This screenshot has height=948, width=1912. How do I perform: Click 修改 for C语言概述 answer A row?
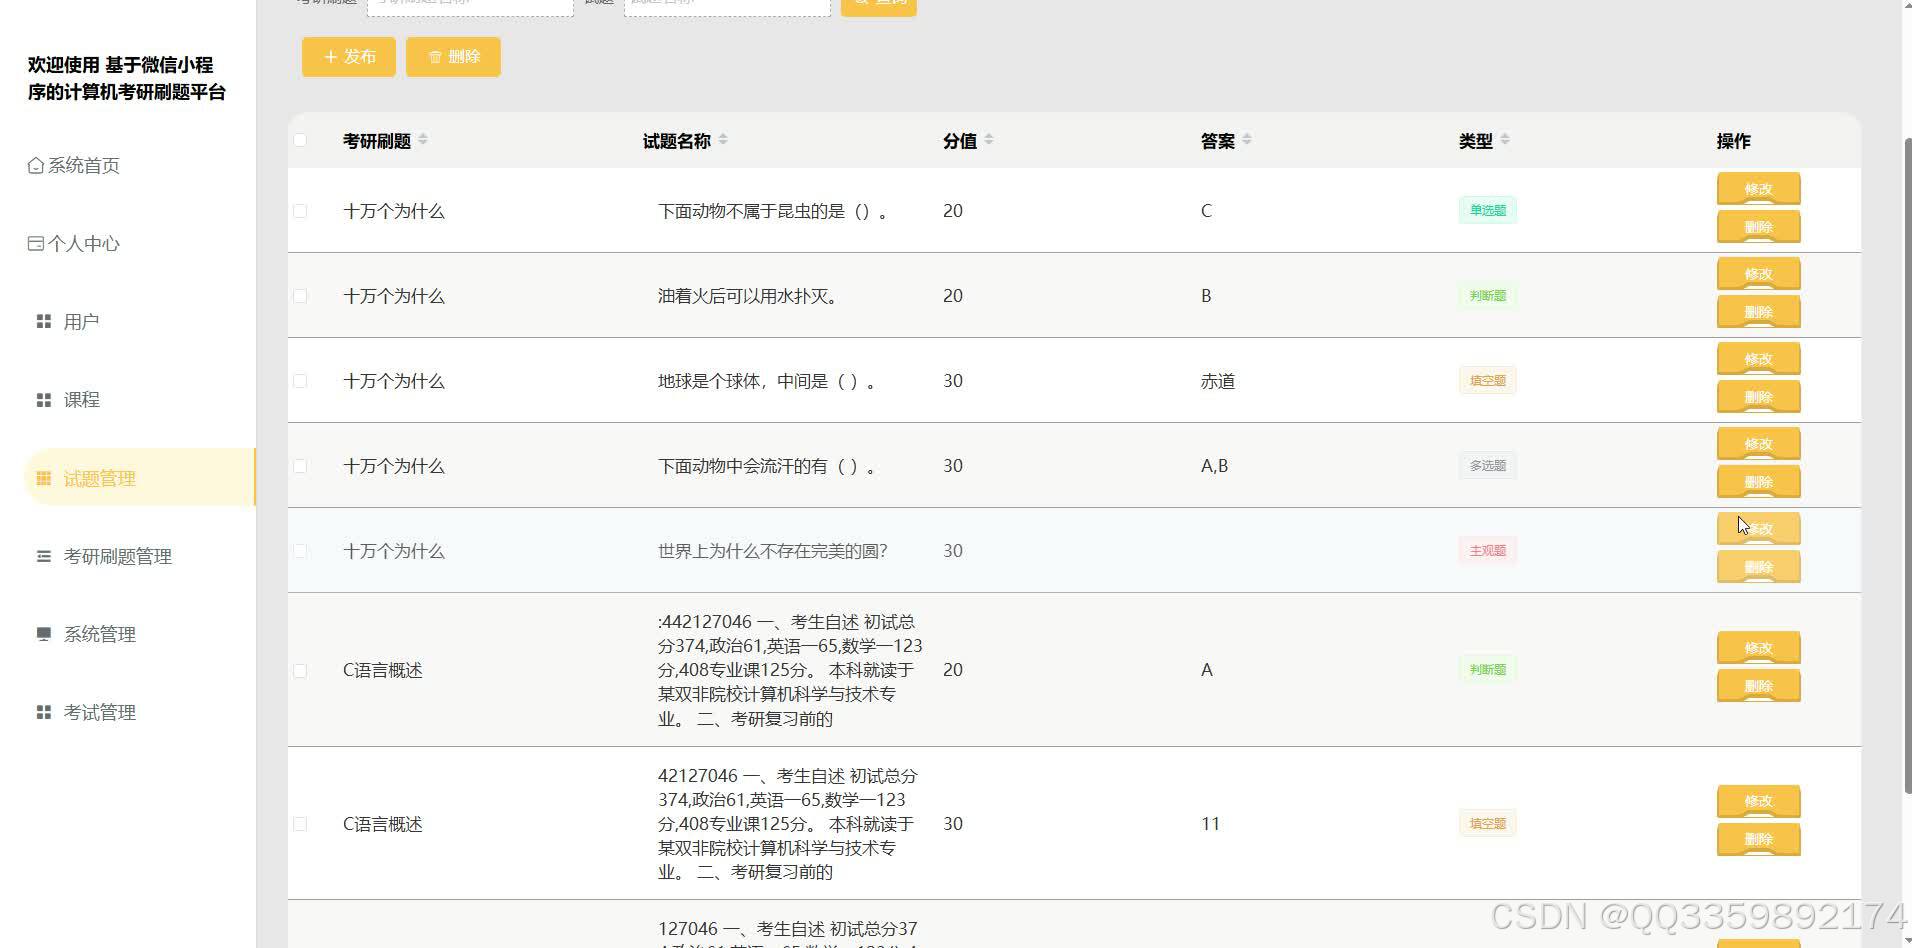[1758, 648]
